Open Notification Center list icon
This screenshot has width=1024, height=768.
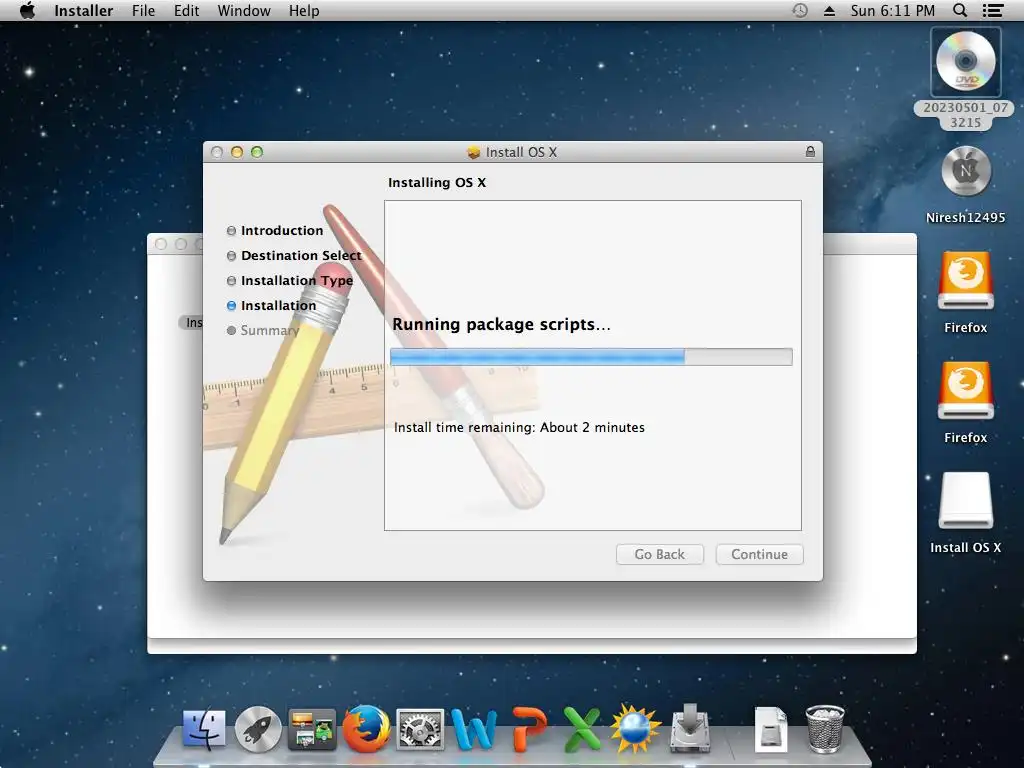[x=993, y=10]
